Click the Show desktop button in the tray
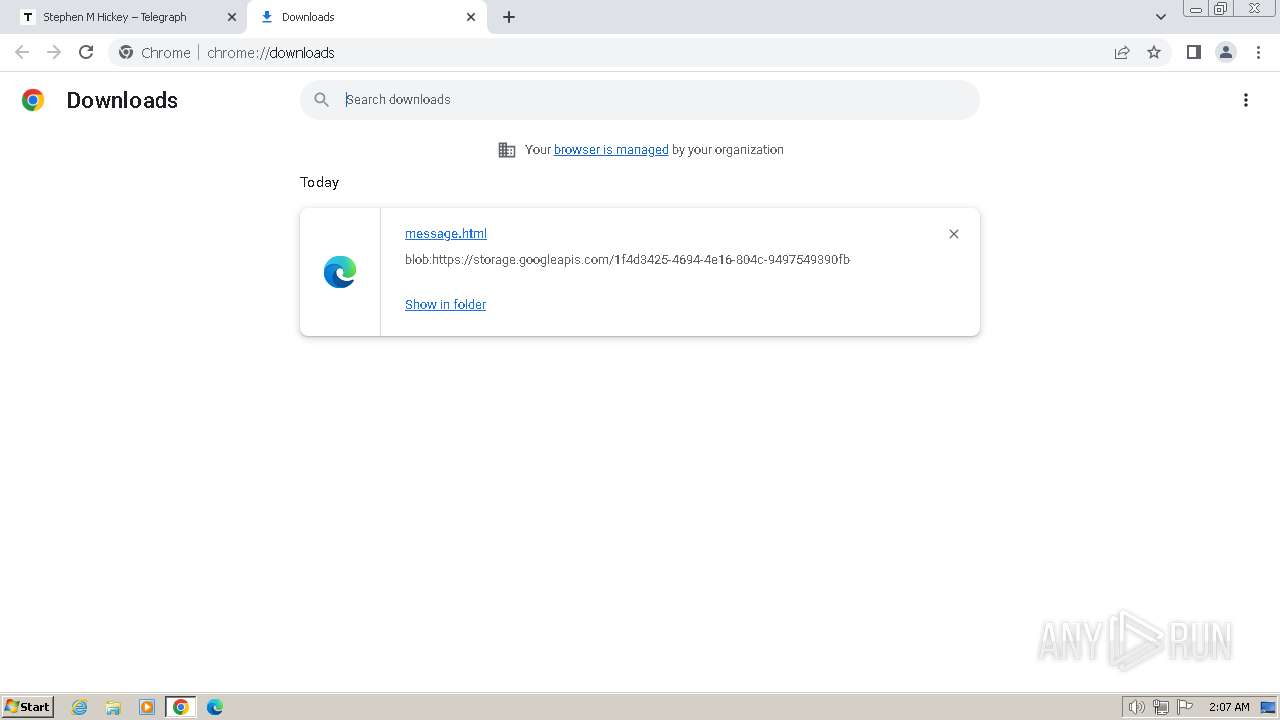The image size is (1280, 720). coord(1269,707)
